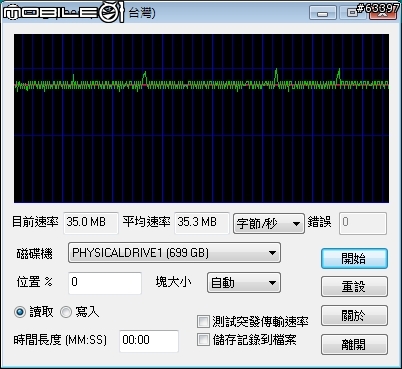
Task: Open the PHYSICALDRIVE1 disk dropdown
Action: pyautogui.click(x=174, y=253)
